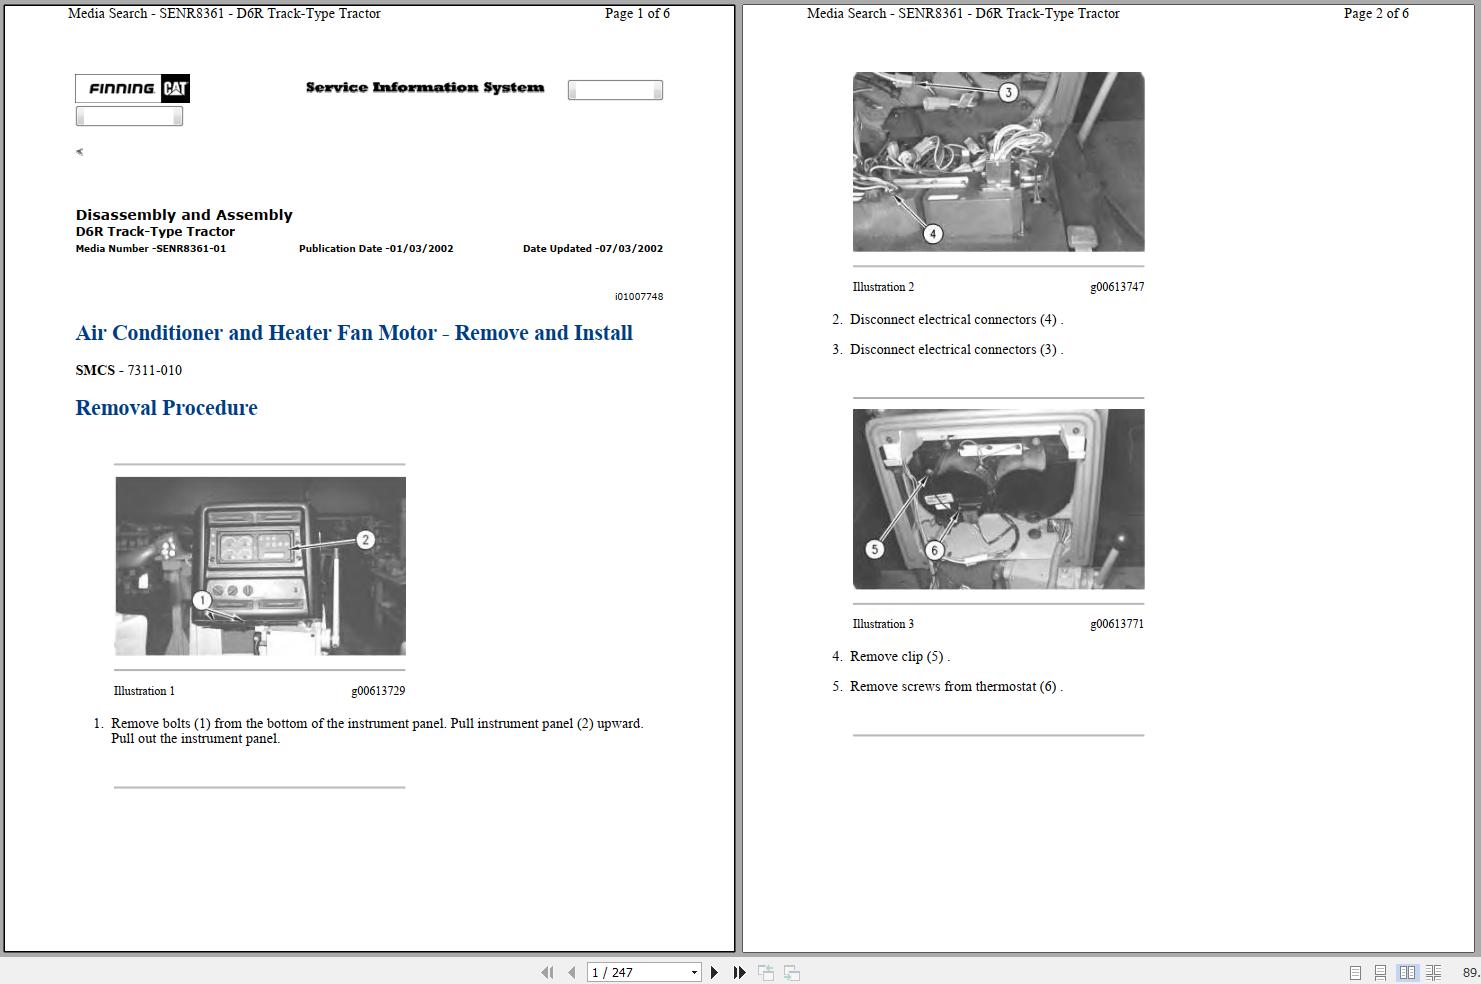This screenshot has height=984, width=1481.
Task: Click Illustration 2 electrical connectors image
Action: [998, 161]
